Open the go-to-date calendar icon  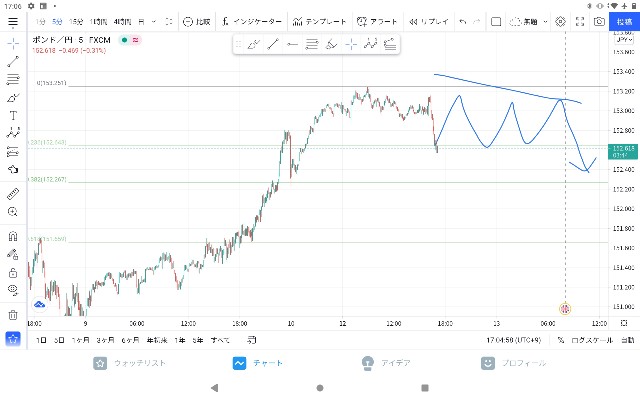(252, 340)
